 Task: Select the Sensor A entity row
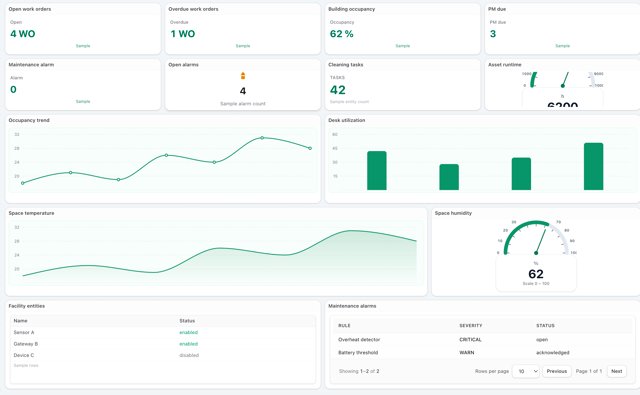tap(162, 332)
